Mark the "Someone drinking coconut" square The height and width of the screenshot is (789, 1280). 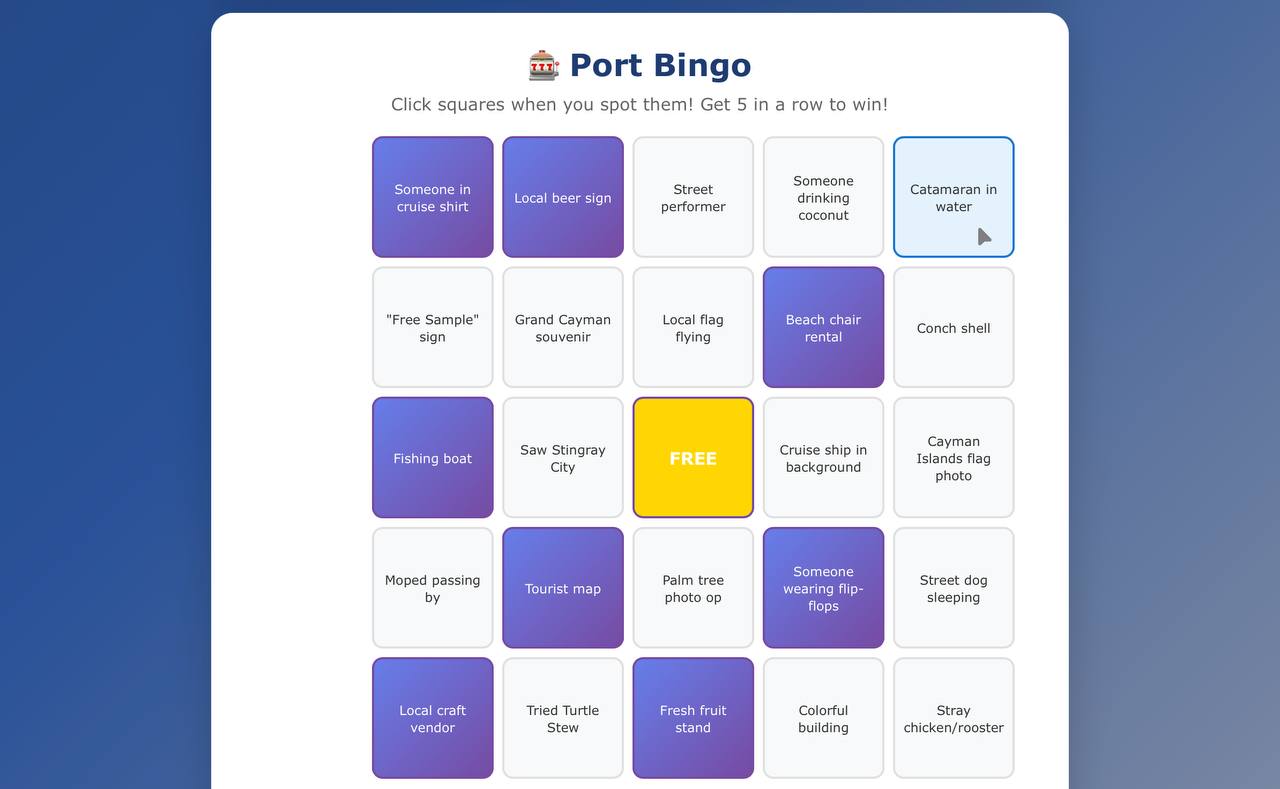click(822, 197)
